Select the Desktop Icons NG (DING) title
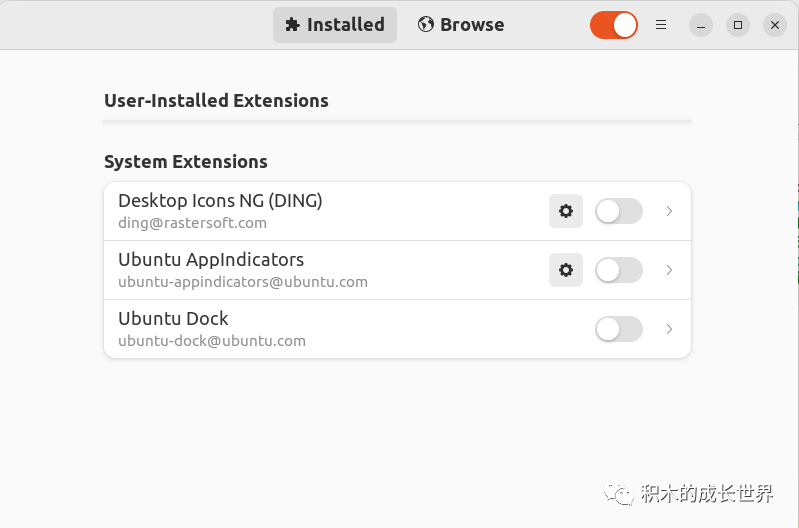Screen dimensions: 799x528 [x=220, y=201]
